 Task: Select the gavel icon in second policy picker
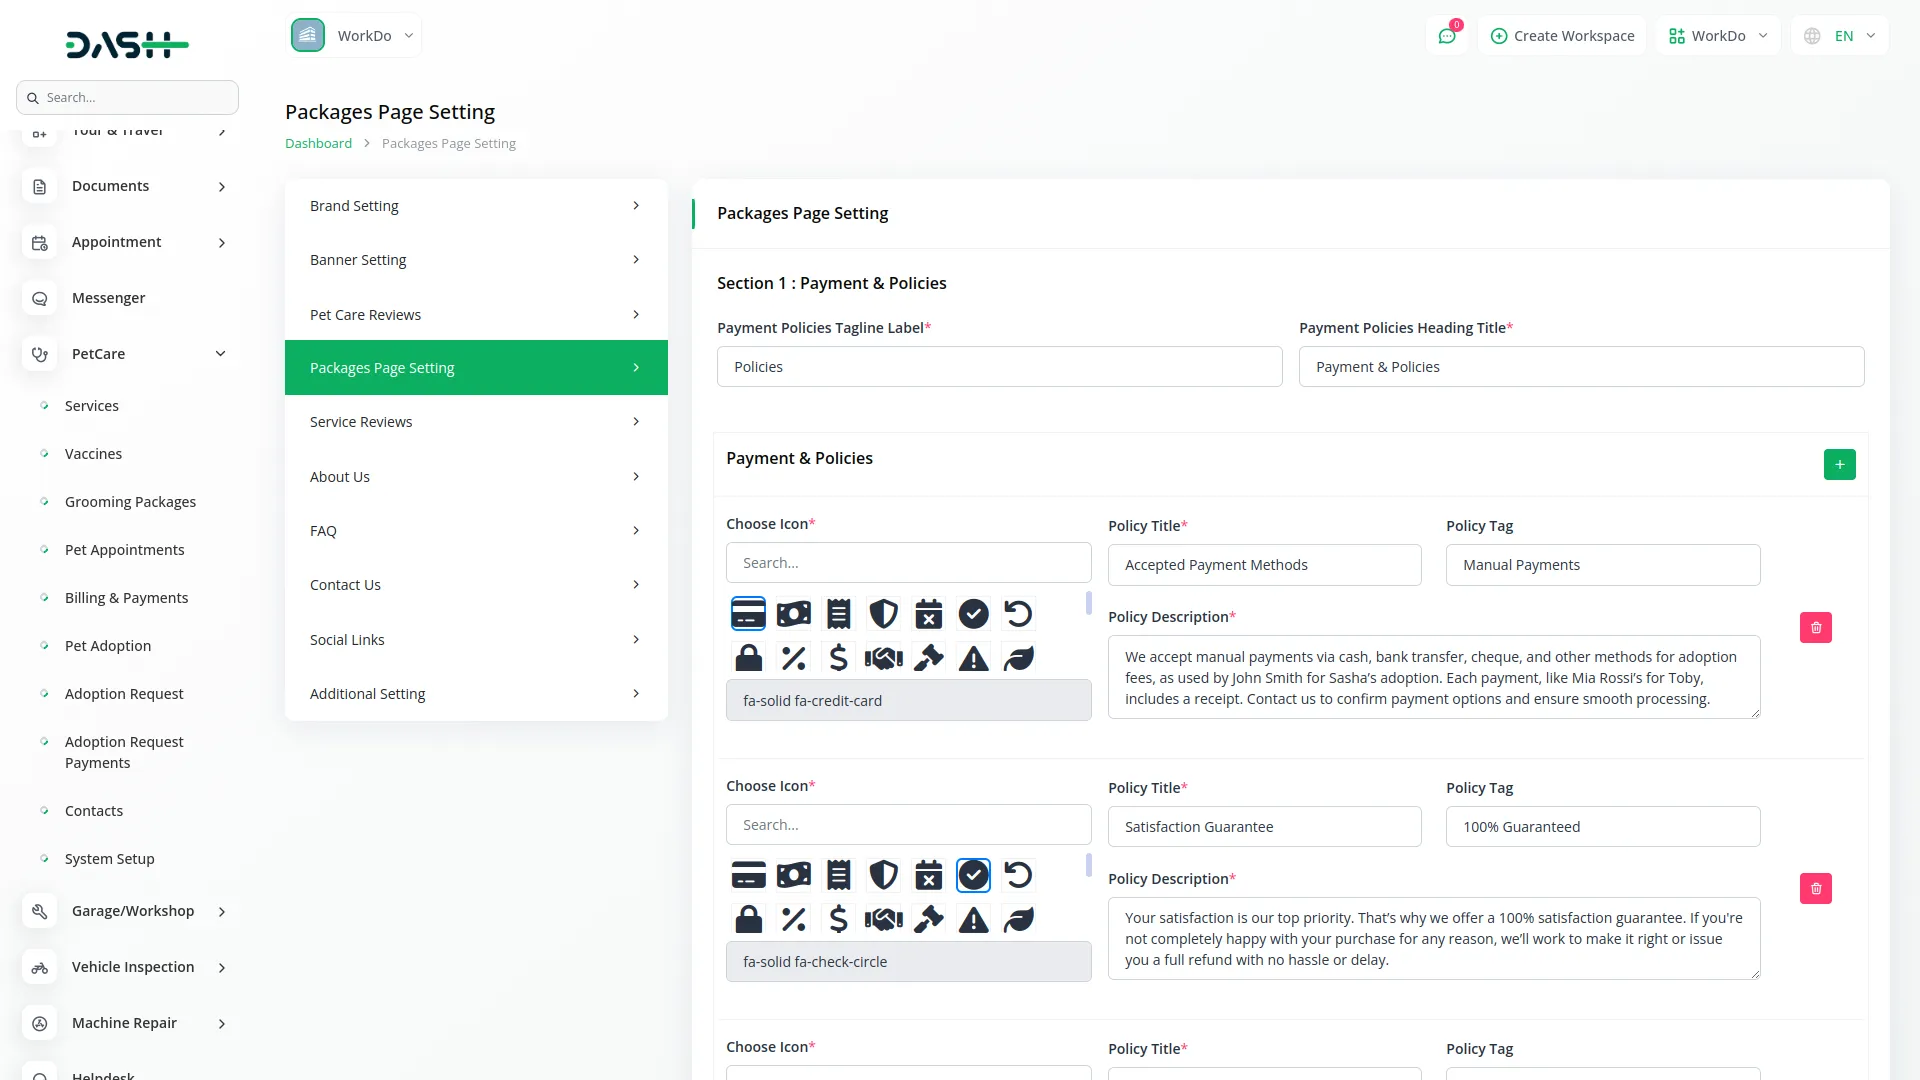pos(928,919)
